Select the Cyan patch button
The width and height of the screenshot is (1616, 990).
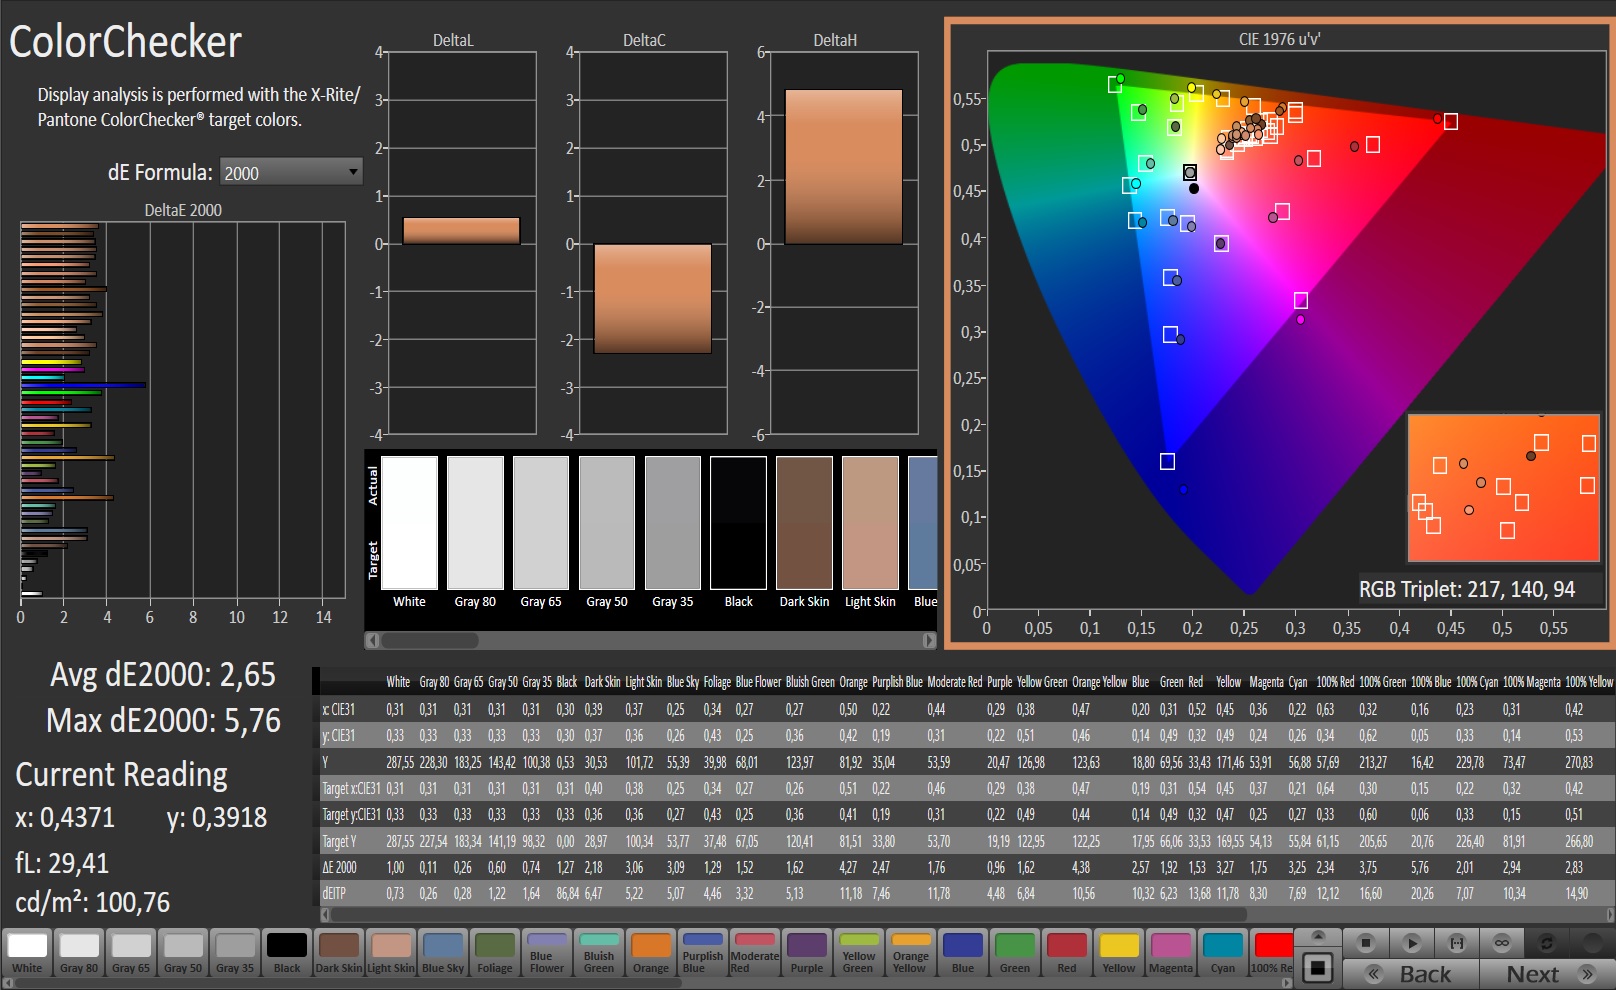click(x=1223, y=953)
